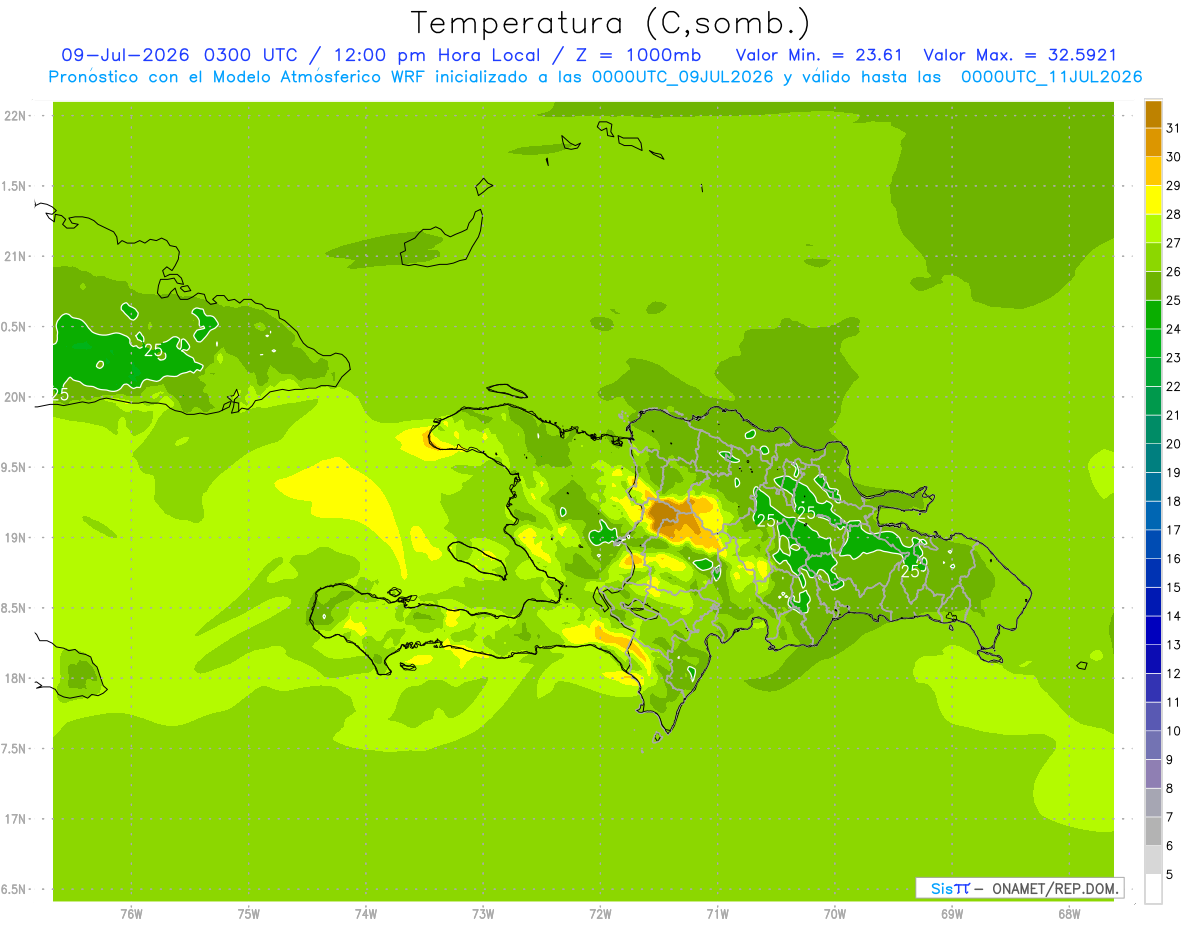This screenshot has width=1200, height=927.
Task: Click the '0000UTC_11JUL2026' valid-until time
Action: click(x=1051, y=77)
